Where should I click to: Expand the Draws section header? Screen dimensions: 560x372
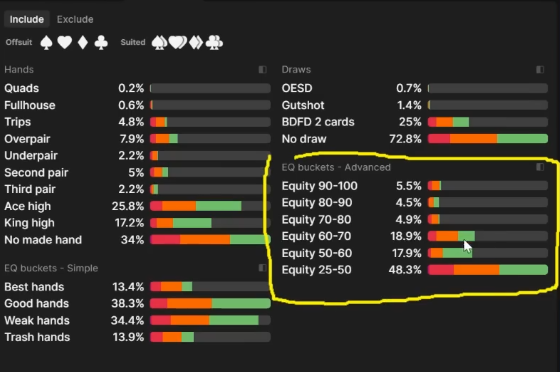296,69
